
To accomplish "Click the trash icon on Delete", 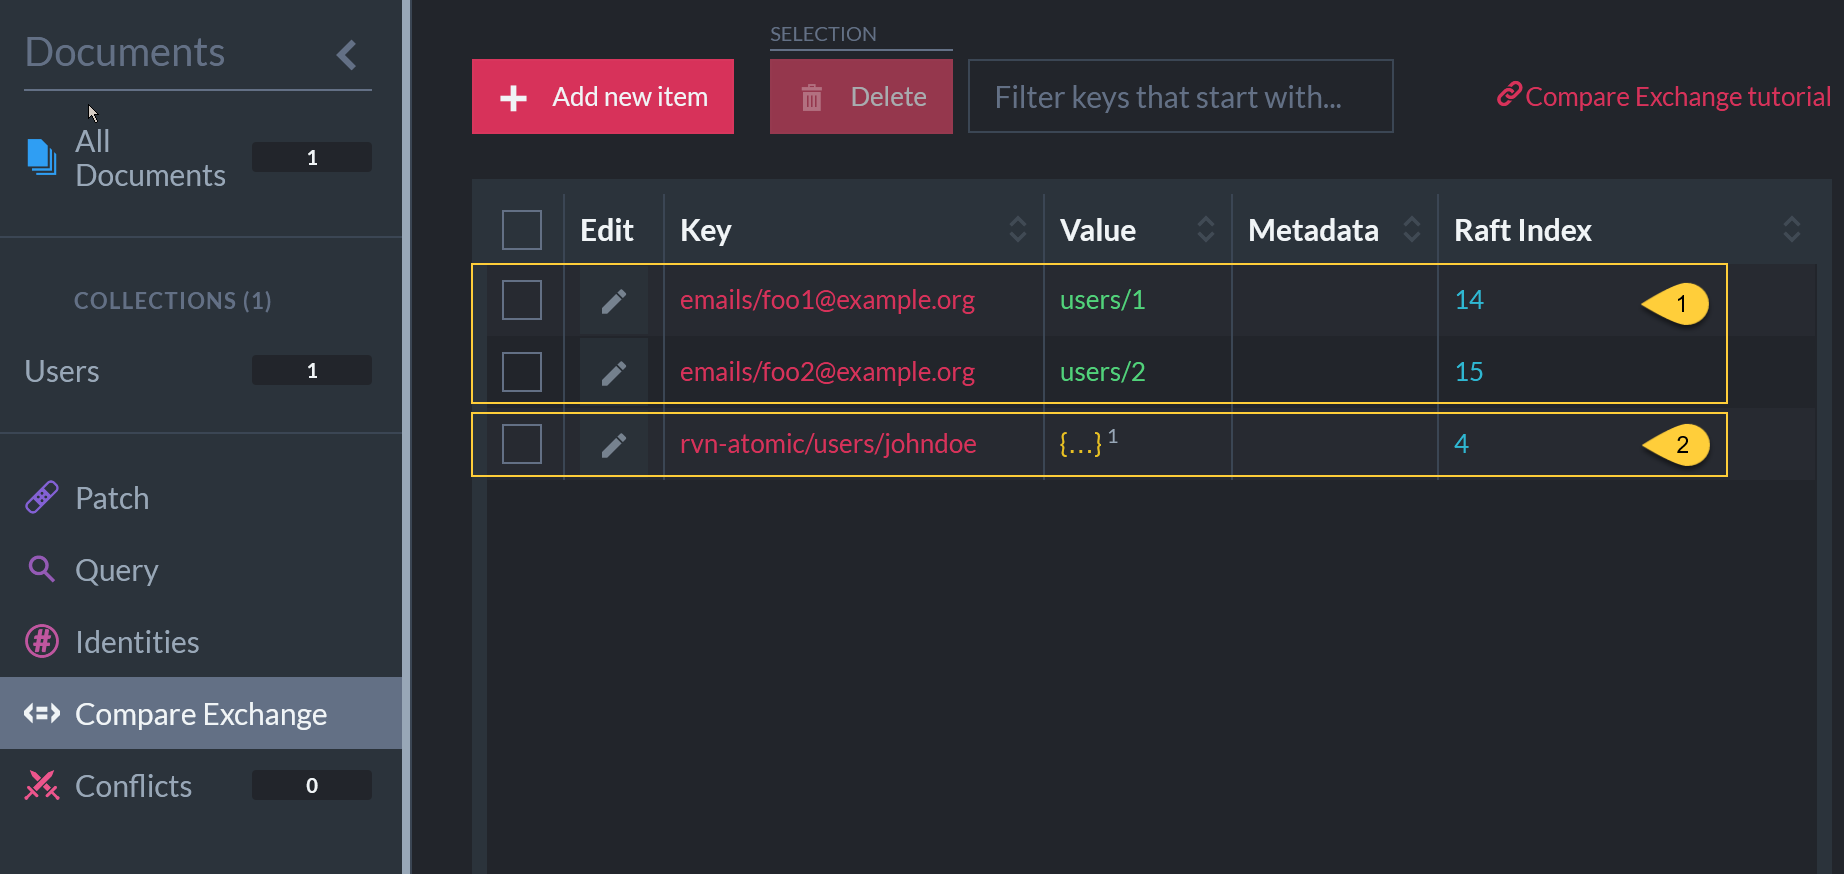I will tap(812, 97).
